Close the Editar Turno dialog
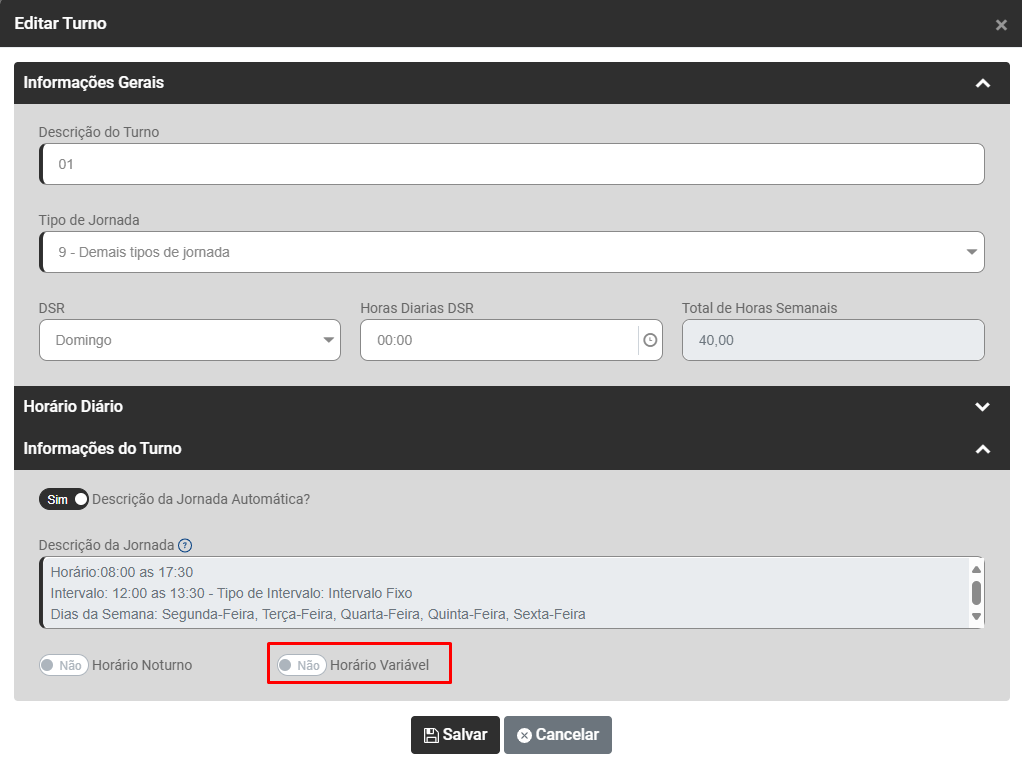 click(1001, 25)
